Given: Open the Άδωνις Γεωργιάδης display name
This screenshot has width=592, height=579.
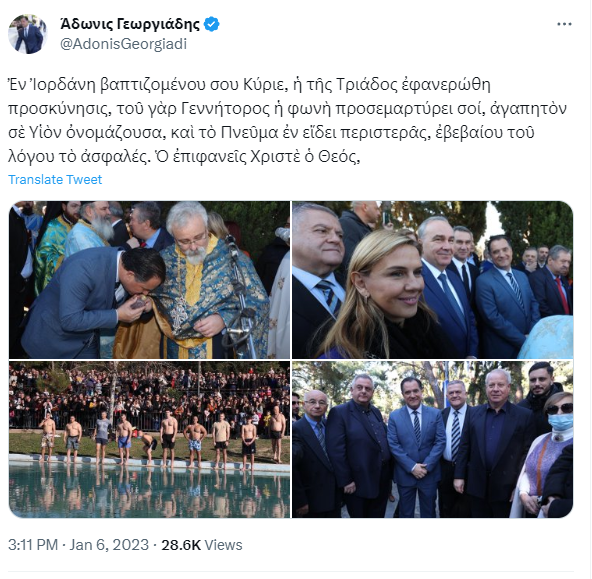Looking at the screenshot, I should point(130,24).
